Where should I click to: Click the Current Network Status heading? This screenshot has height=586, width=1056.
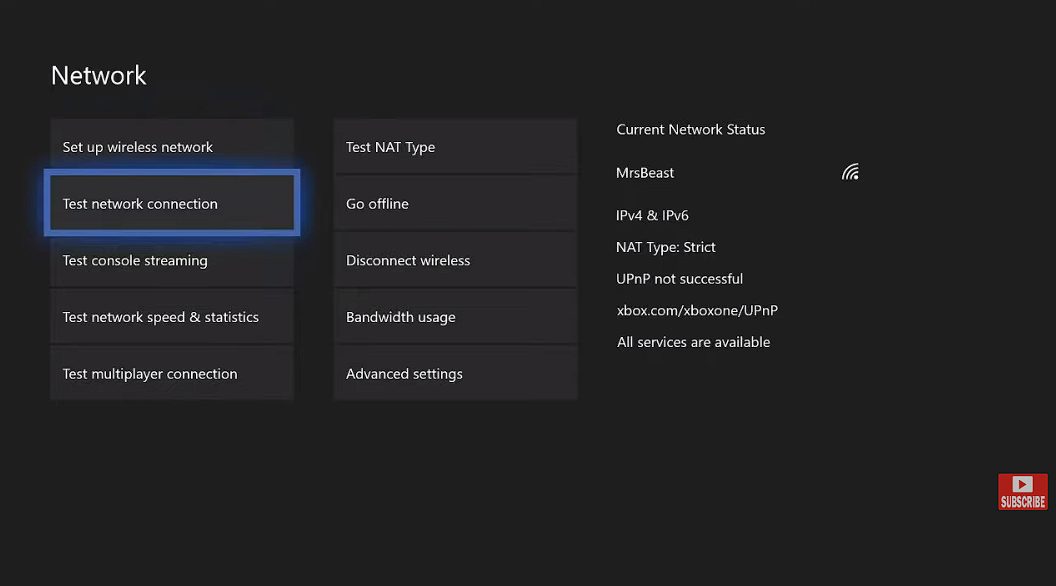point(690,129)
